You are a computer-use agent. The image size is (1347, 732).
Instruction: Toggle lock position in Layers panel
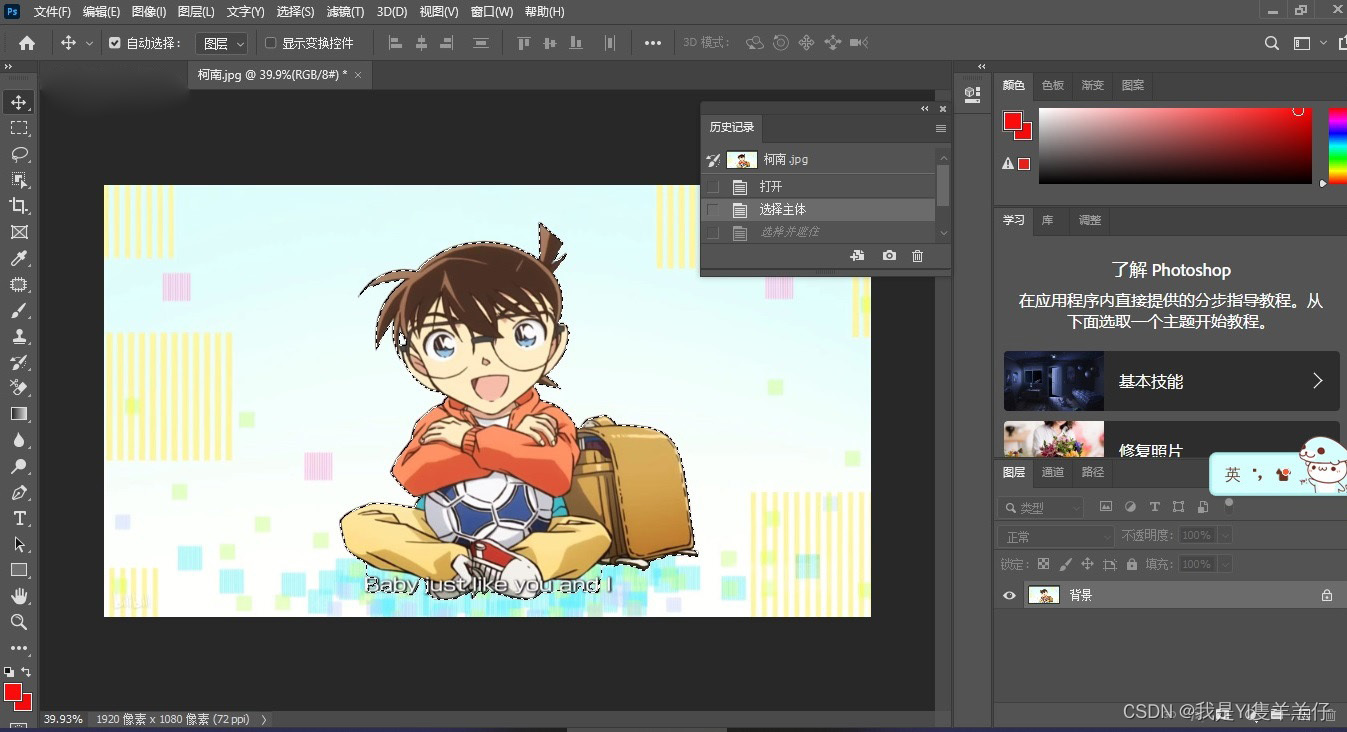point(1088,564)
